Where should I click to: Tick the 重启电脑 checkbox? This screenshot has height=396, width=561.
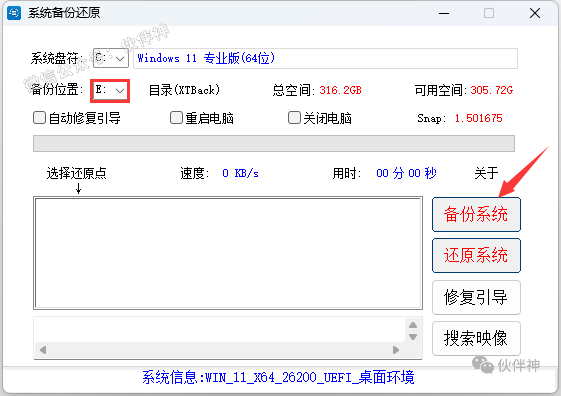click(x=176, y=118)
